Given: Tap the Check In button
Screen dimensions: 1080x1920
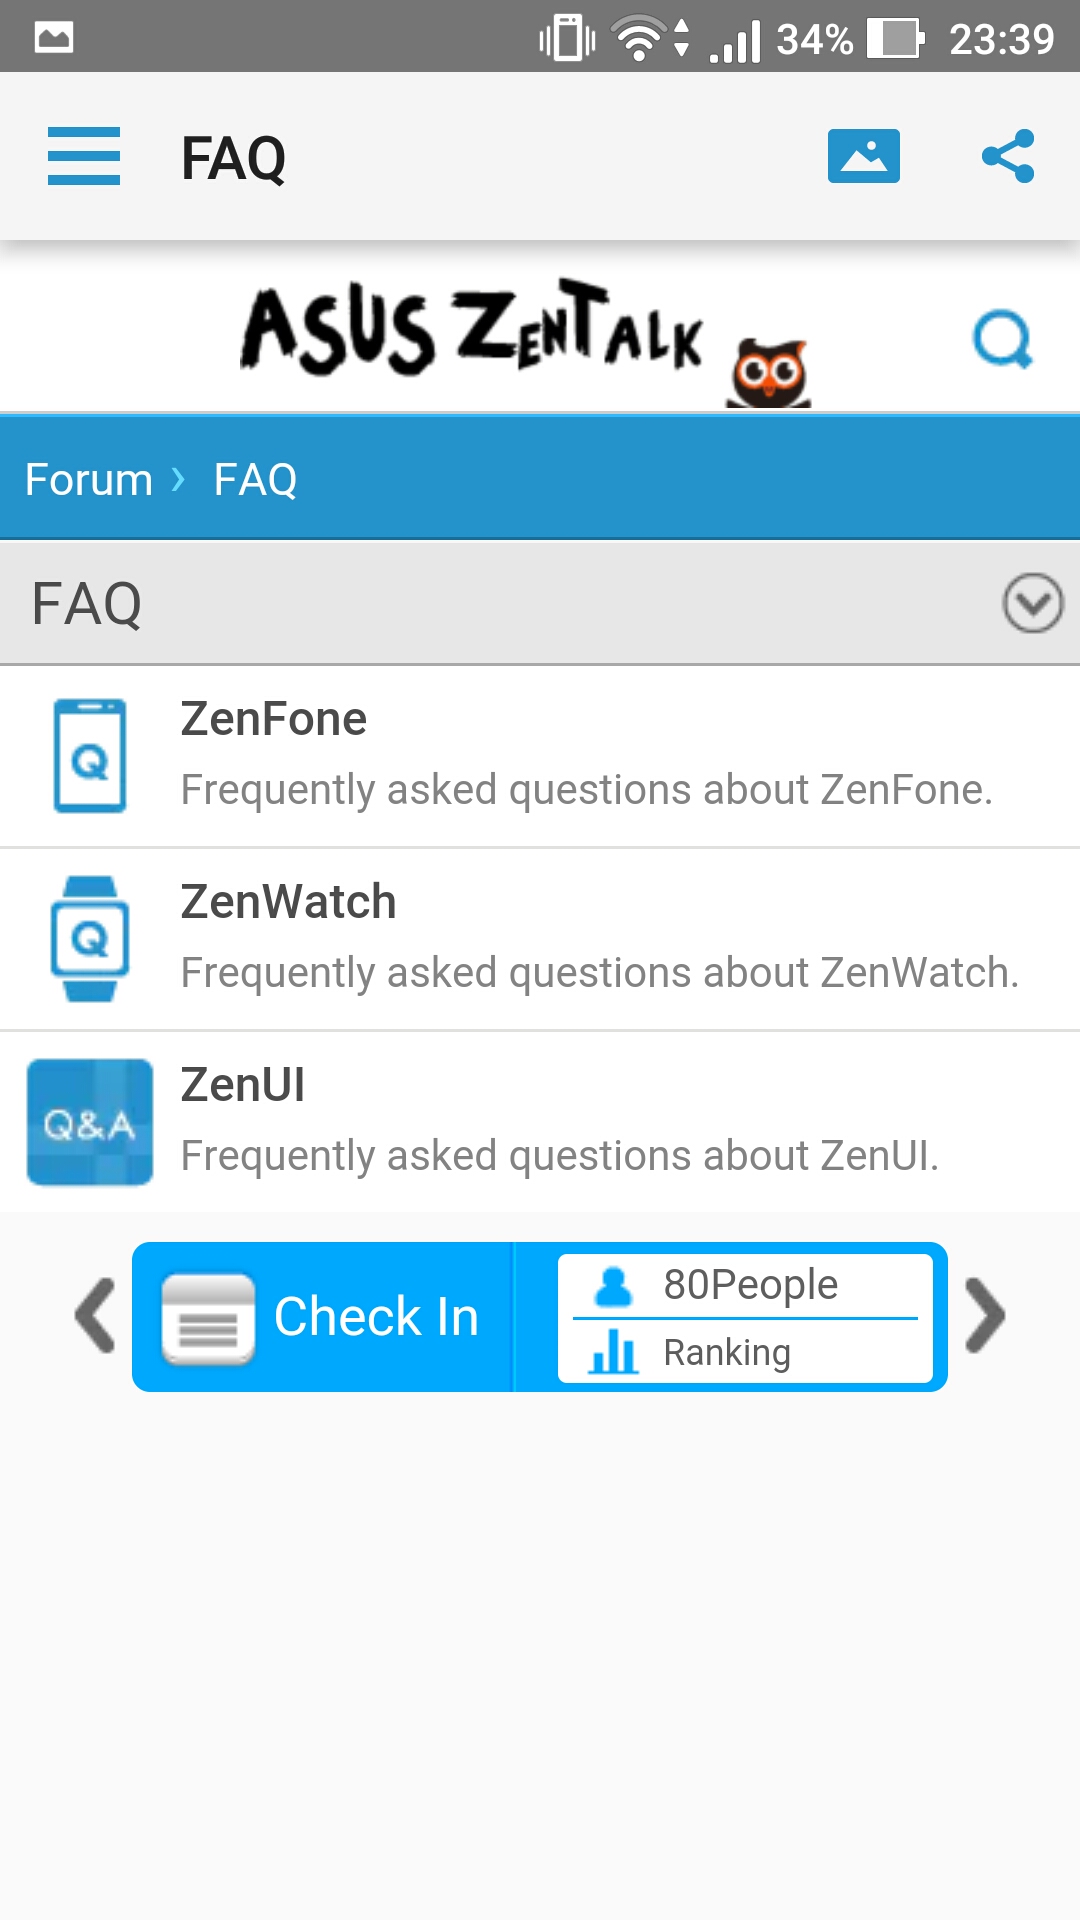Looking at the screenshot, I should [x=323, y=1317].
